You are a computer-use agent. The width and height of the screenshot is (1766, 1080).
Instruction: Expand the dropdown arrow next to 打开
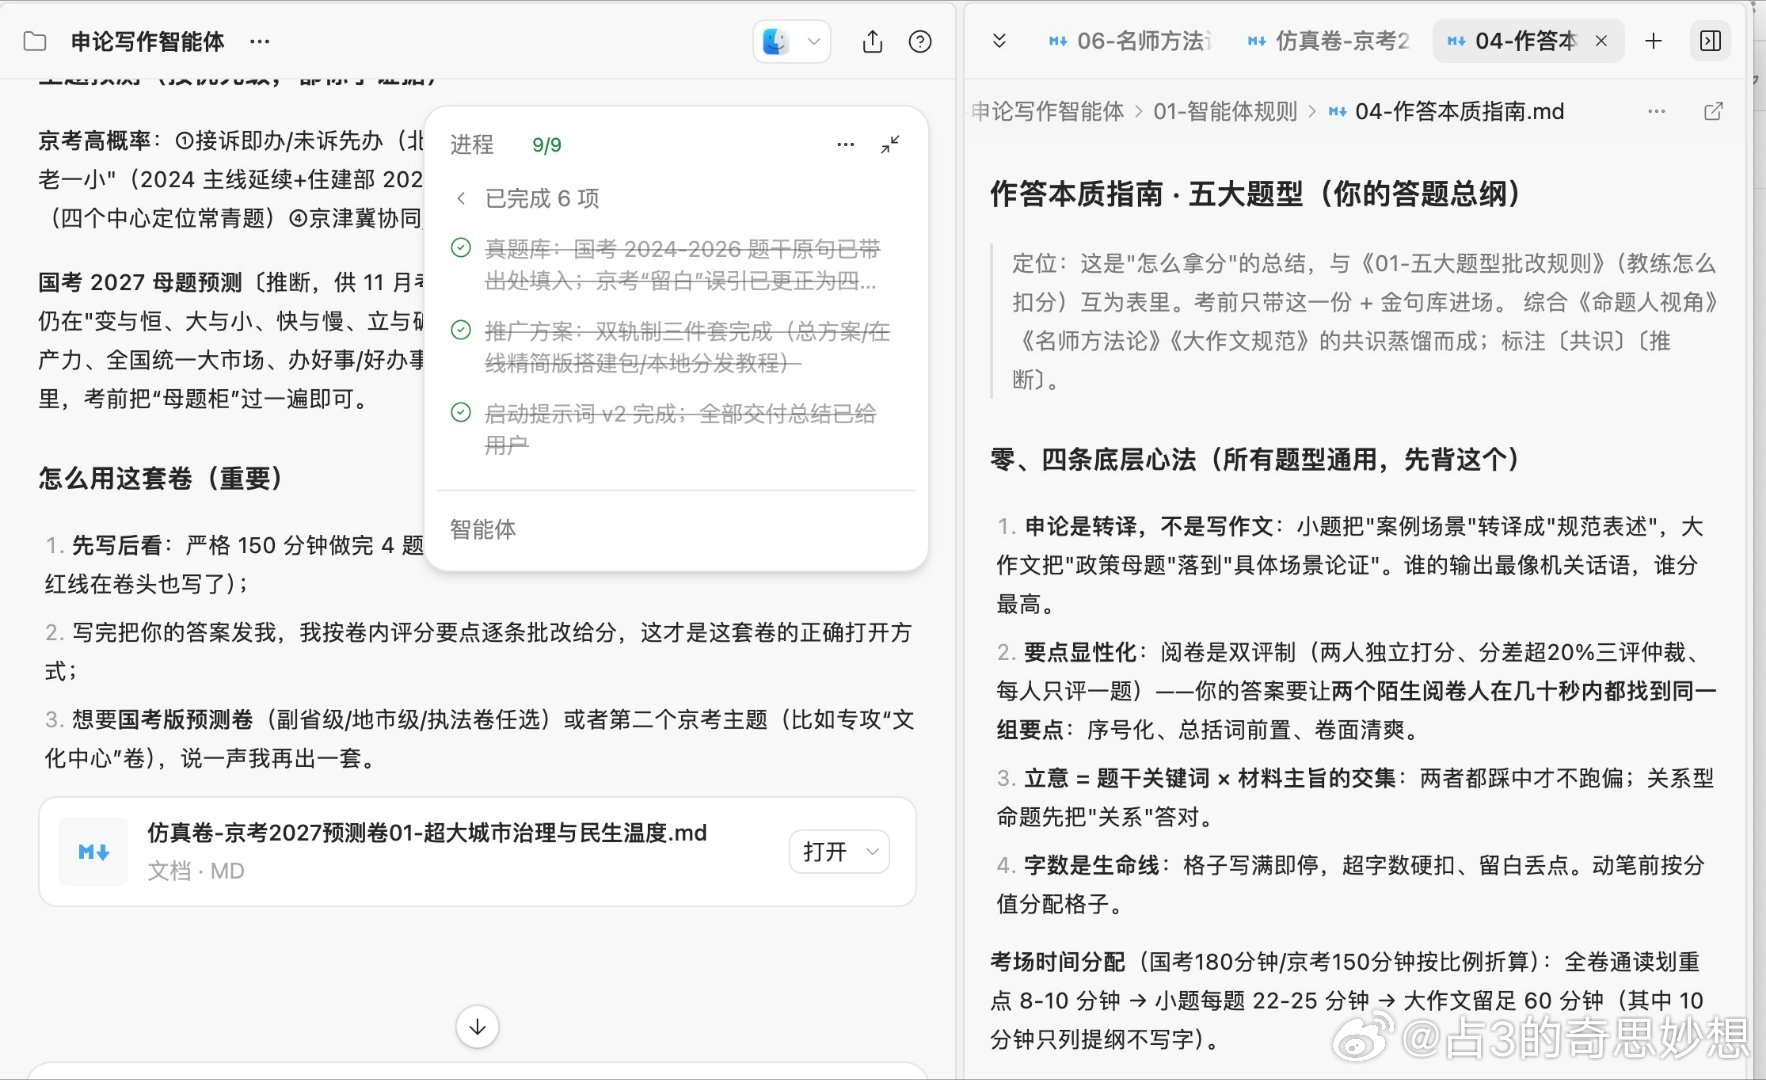tap(872, 852)
